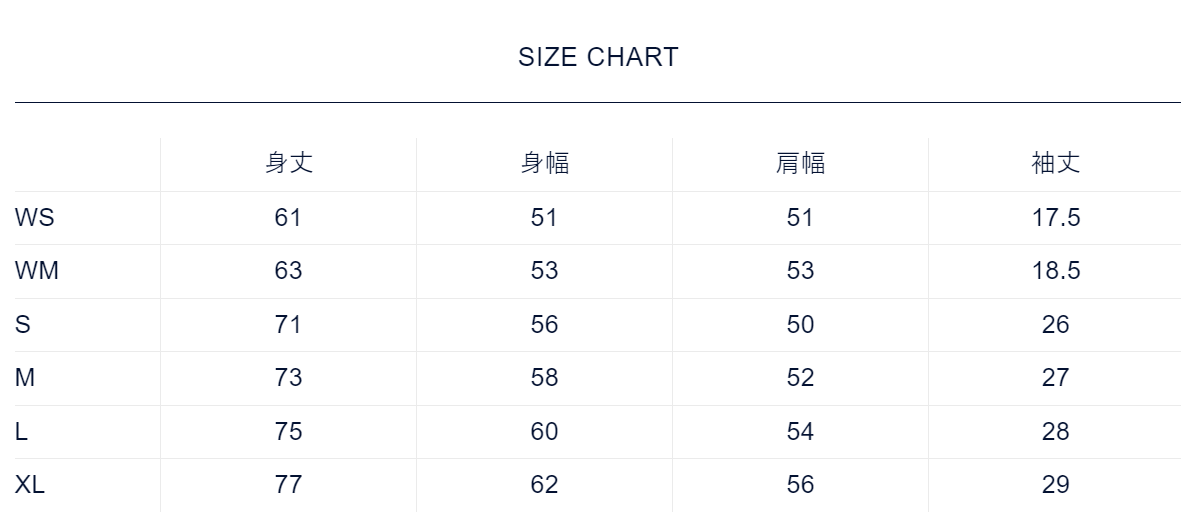The width and height of the screenshot is (1181, 528).
Task: Click the 肩幅 value 50 for S
Action: pos(800,325)
